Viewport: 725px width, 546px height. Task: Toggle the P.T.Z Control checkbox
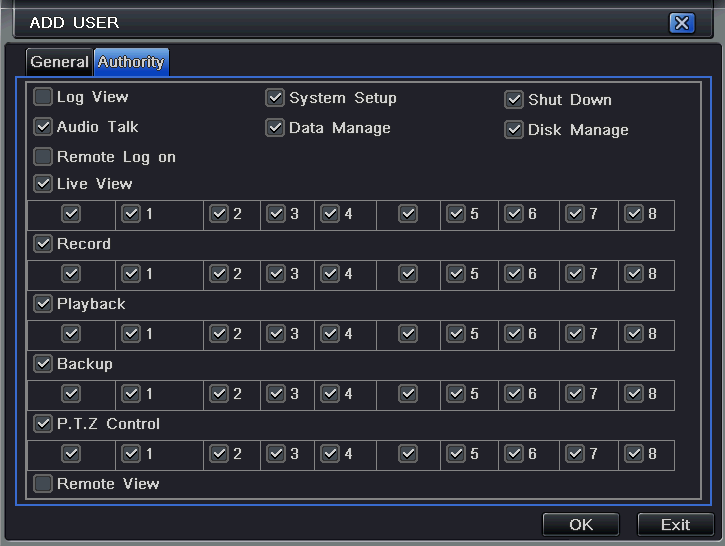pyautogui.click(x=43, y=423)
